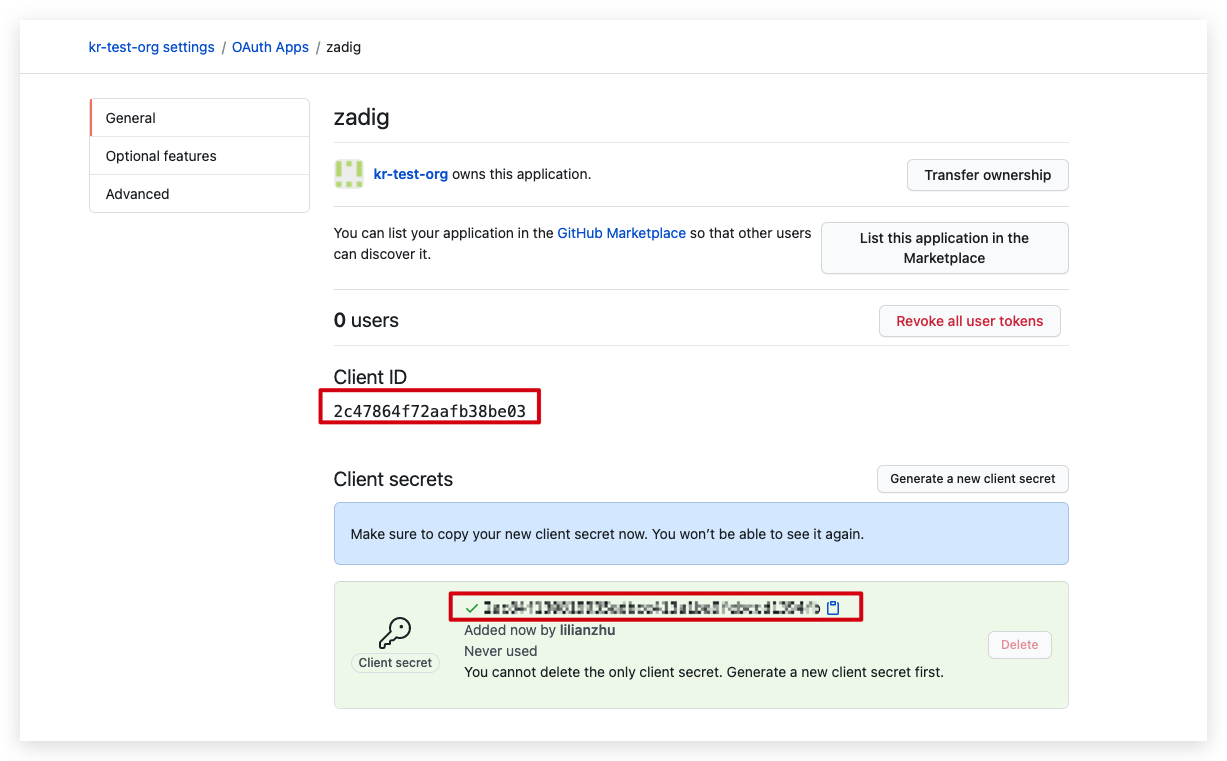1227x761 pixels.
Task: Click List this application in the Marketplace
Action: (943, 247)
